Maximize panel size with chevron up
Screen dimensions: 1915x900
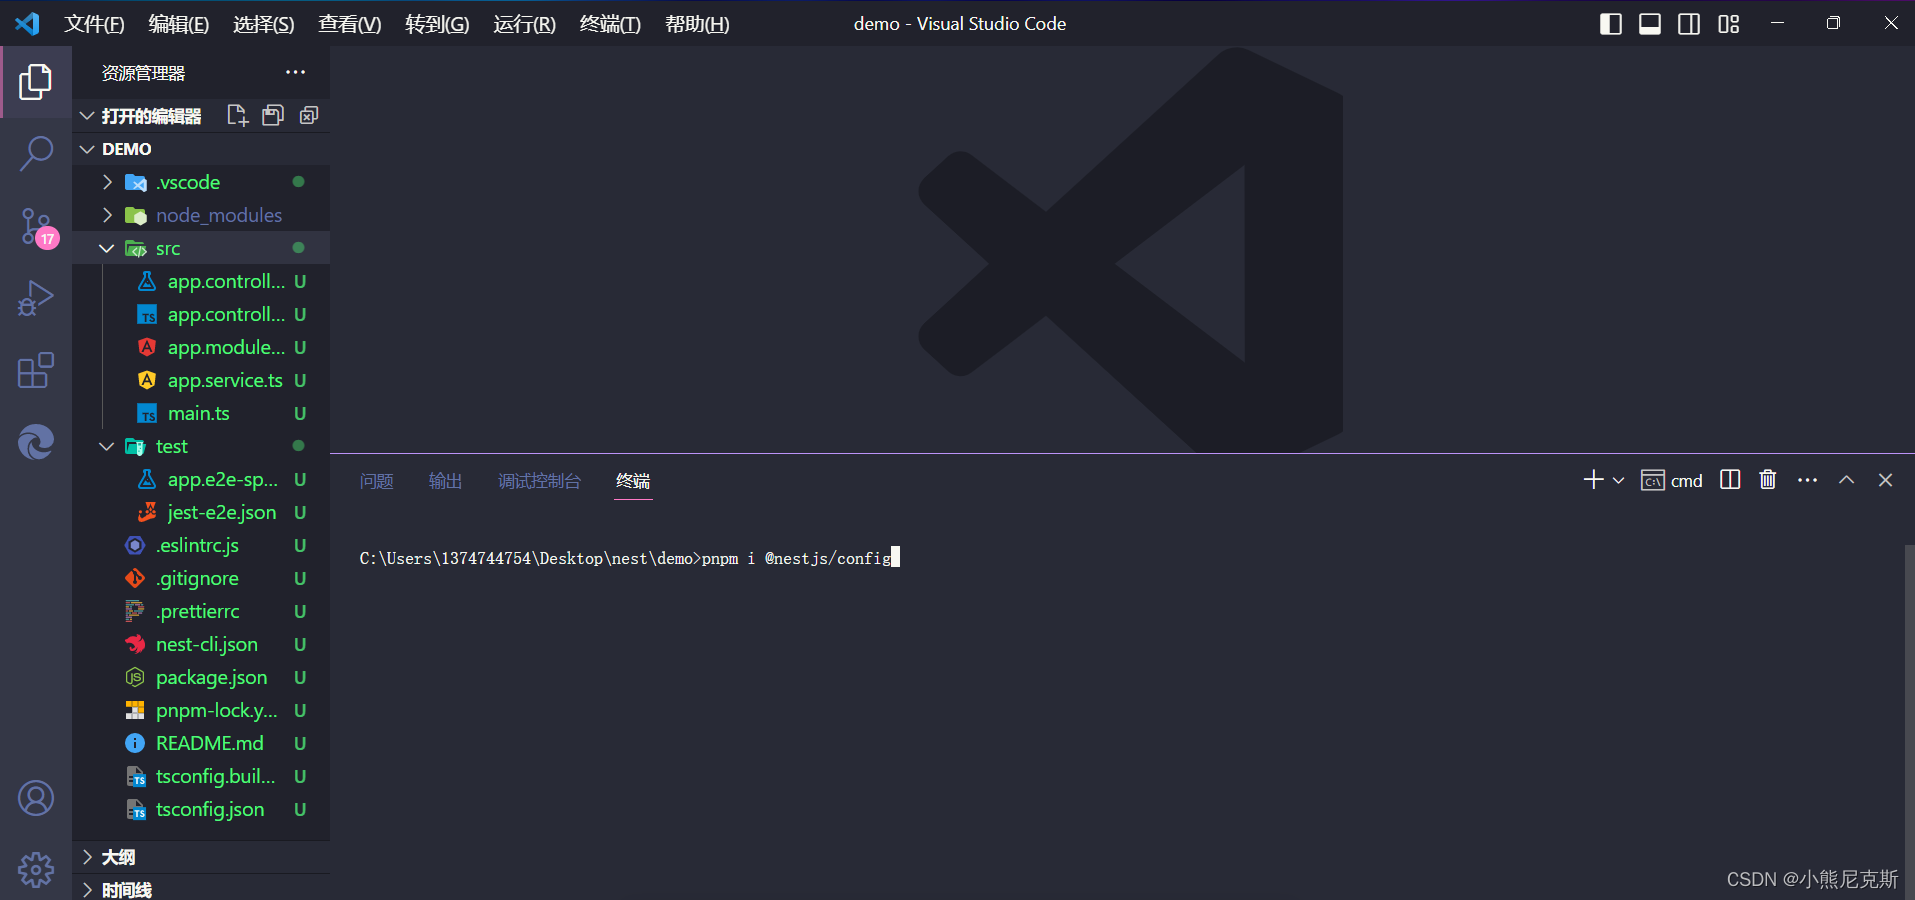pyautogui.click(x=1847, y=480)
